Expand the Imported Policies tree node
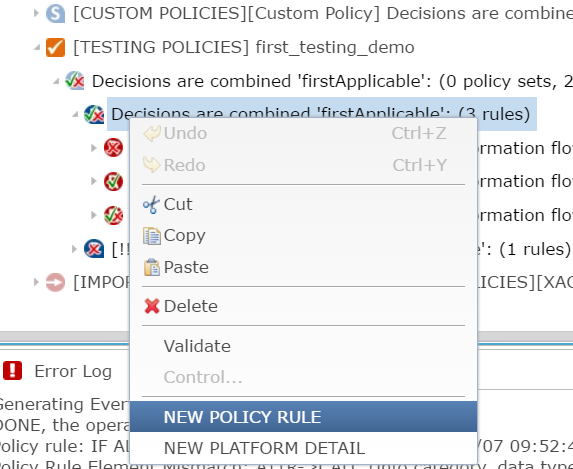The image size is (573, 469). (36, 282)
